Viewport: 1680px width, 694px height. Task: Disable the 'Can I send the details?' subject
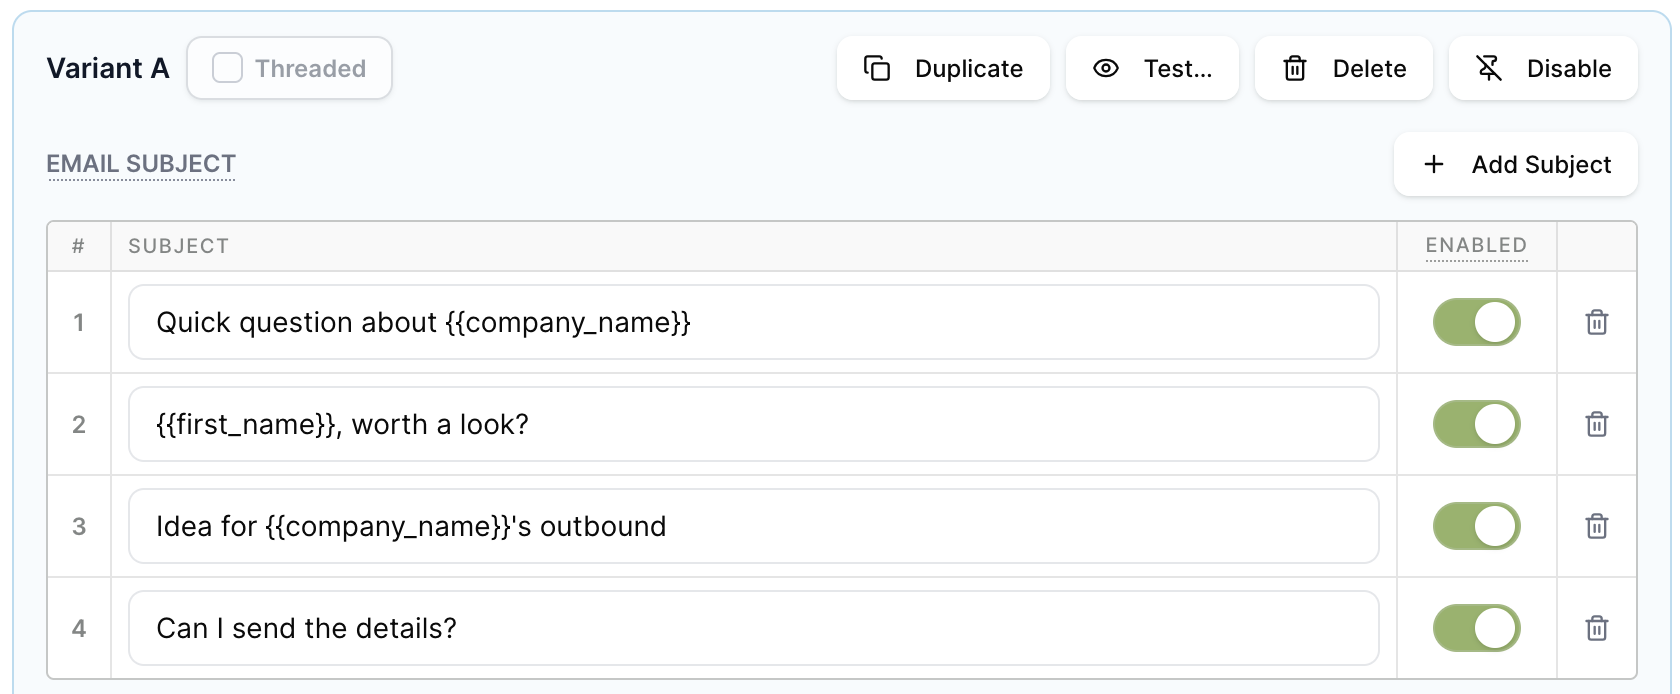[1476, 628]
